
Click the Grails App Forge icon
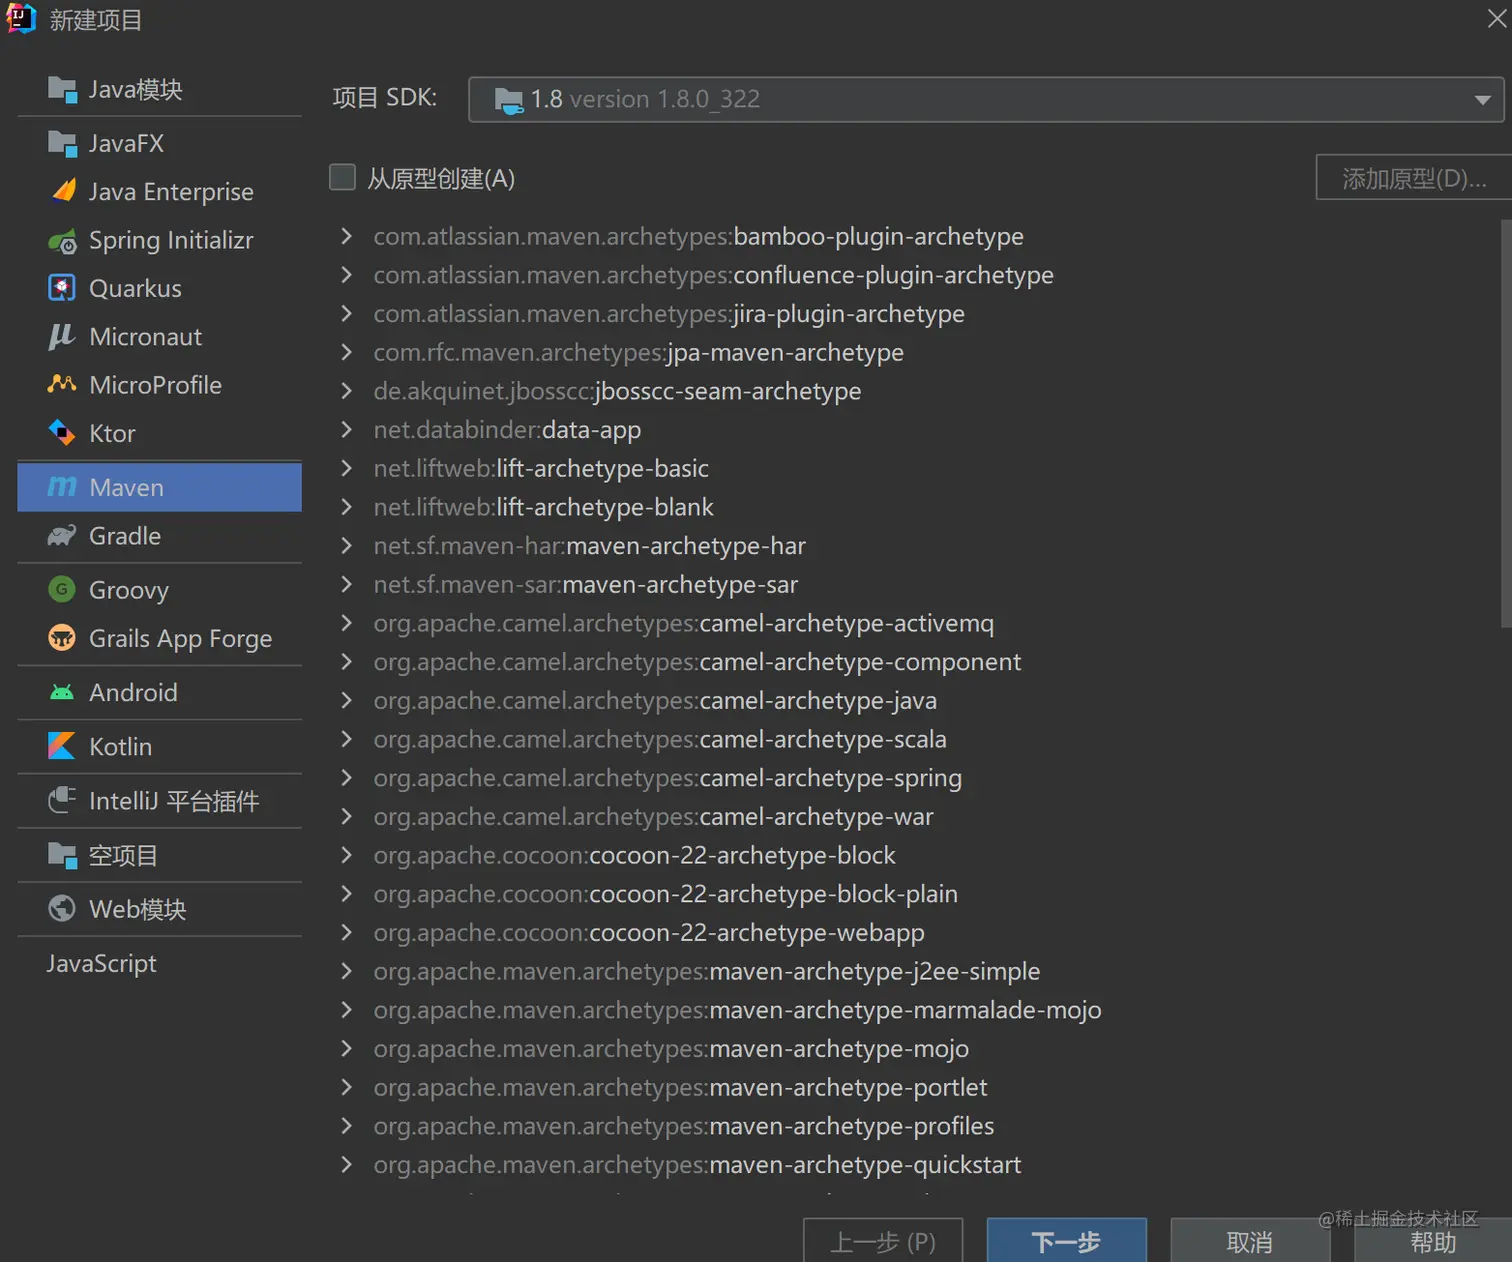tap(62, 638)
